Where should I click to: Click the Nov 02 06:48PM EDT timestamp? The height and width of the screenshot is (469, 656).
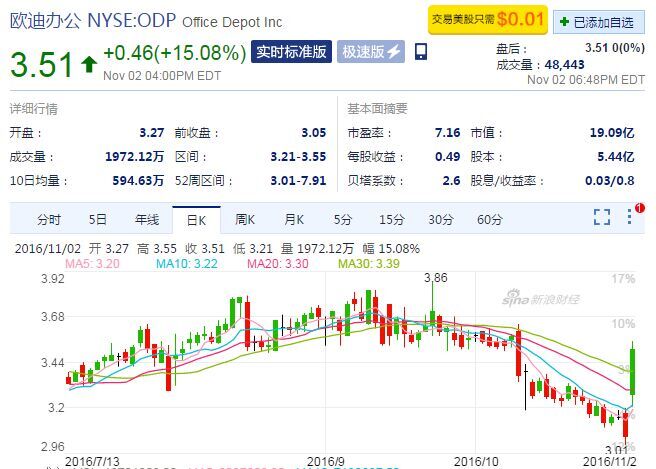(x=586, y=79)
